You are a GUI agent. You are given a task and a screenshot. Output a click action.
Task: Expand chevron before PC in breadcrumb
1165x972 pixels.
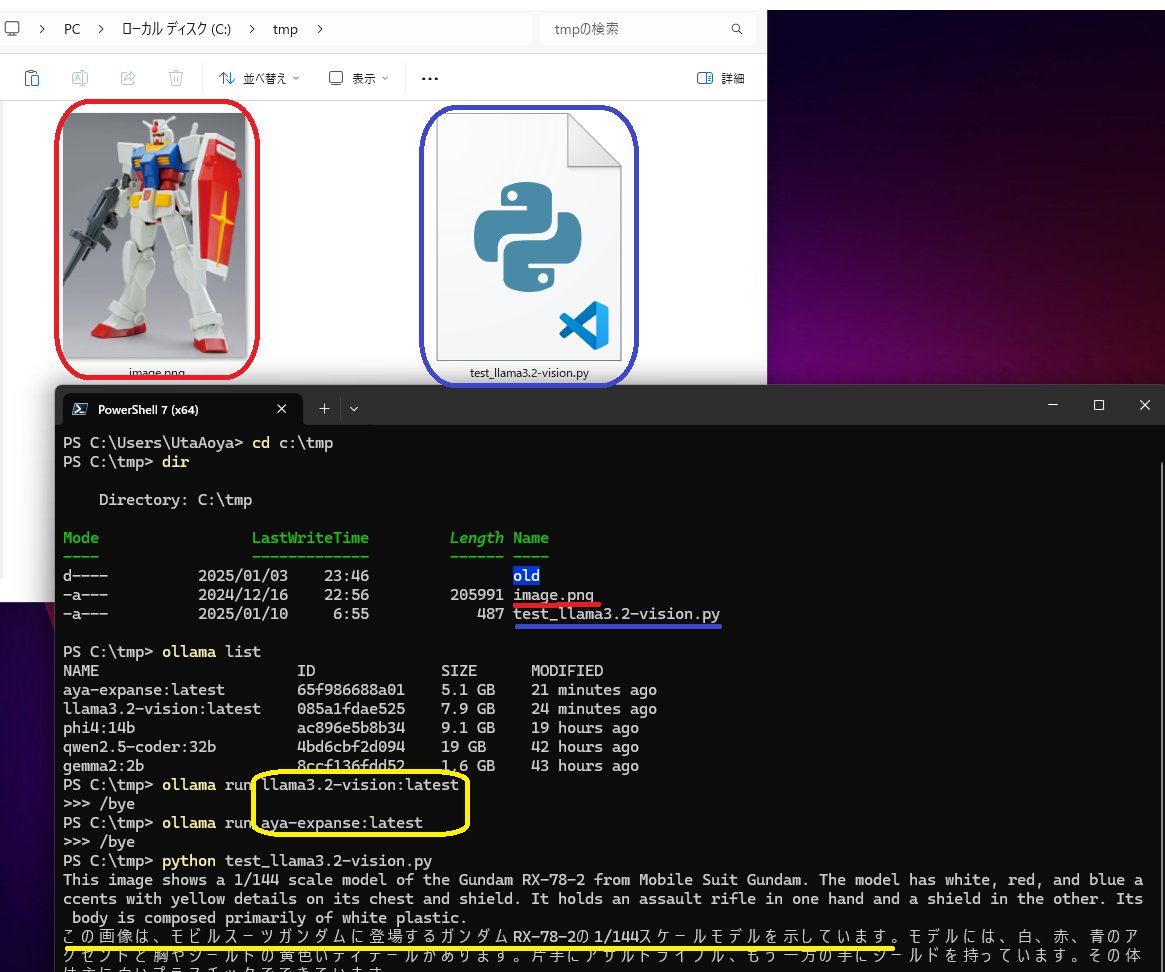pos(42,29)
